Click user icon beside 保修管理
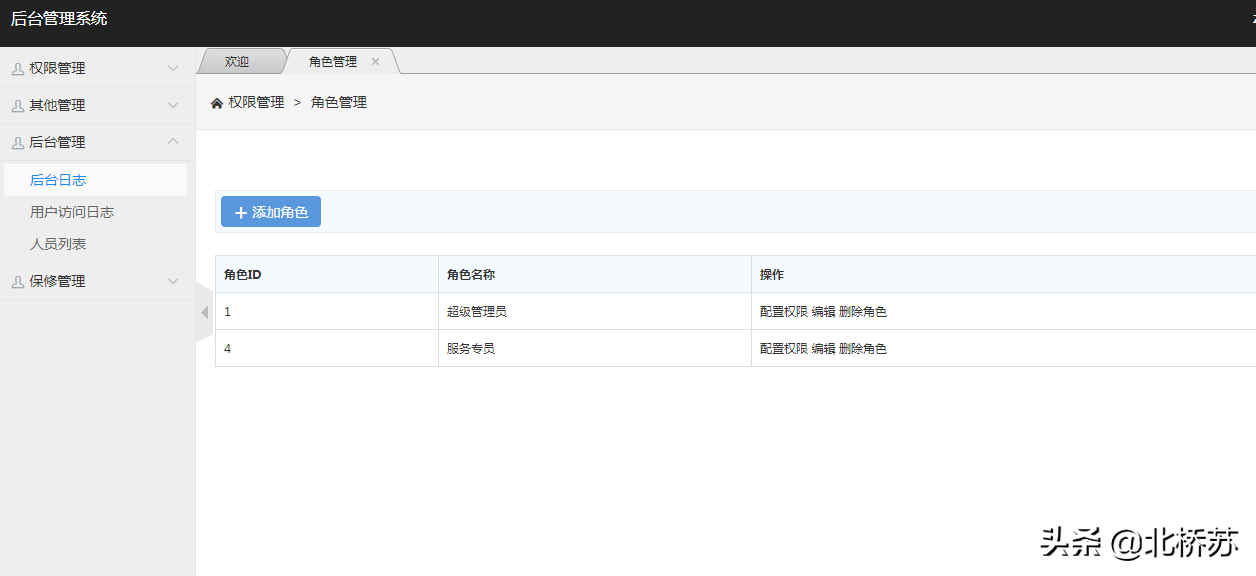This screenshot has width=1256, height=576. 18,282
